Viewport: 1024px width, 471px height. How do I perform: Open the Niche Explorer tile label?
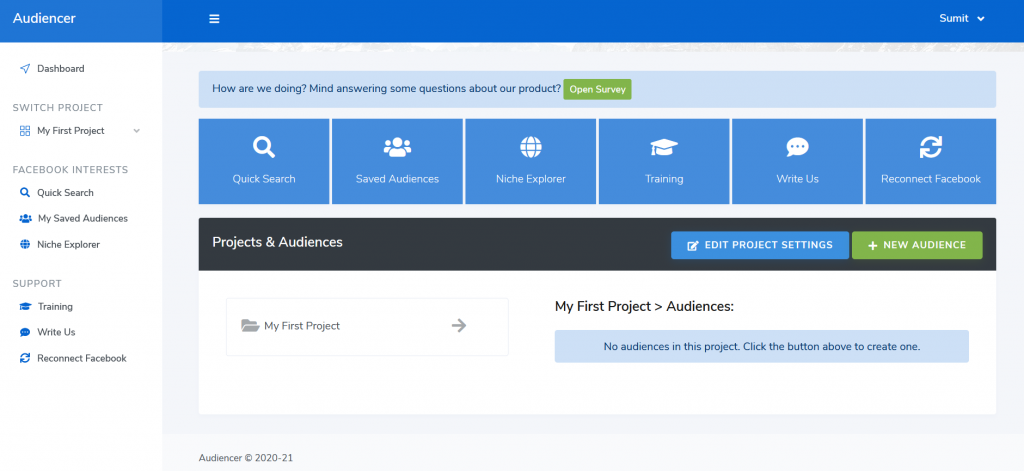[530, 178]
